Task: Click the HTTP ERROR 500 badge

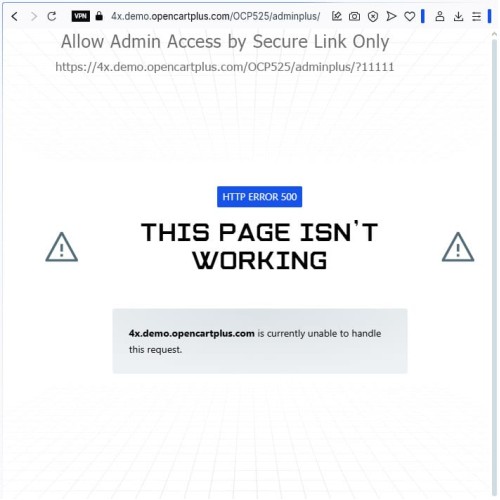Action: tap(259, 197)
